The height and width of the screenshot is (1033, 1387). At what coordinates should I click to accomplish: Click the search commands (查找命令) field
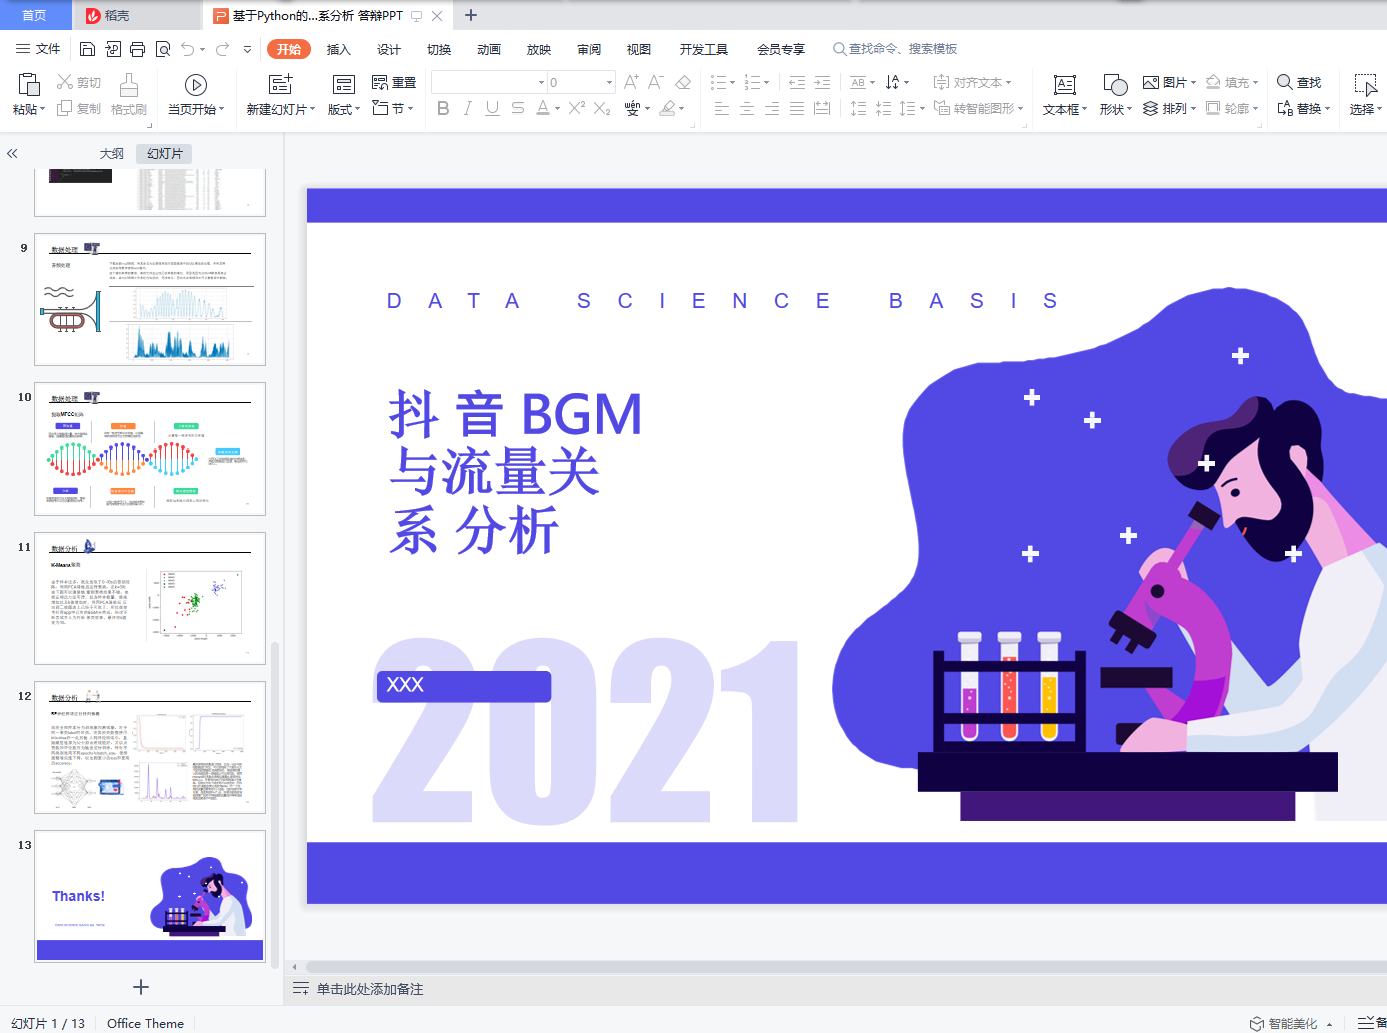[895, 49]
